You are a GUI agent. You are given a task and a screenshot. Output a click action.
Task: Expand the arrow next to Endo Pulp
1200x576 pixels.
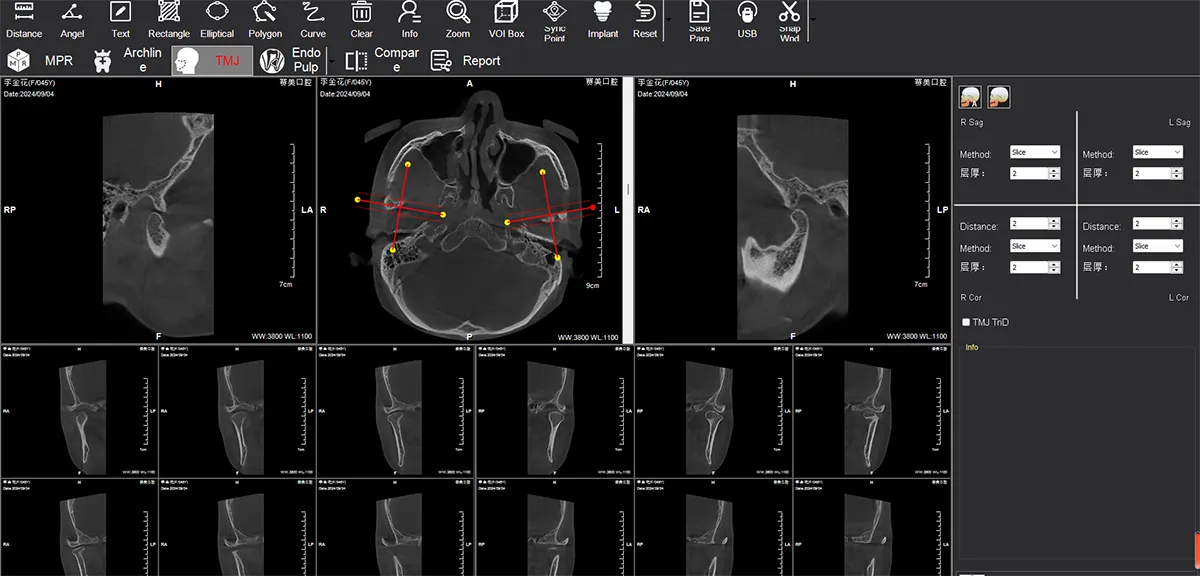point(332,61)
